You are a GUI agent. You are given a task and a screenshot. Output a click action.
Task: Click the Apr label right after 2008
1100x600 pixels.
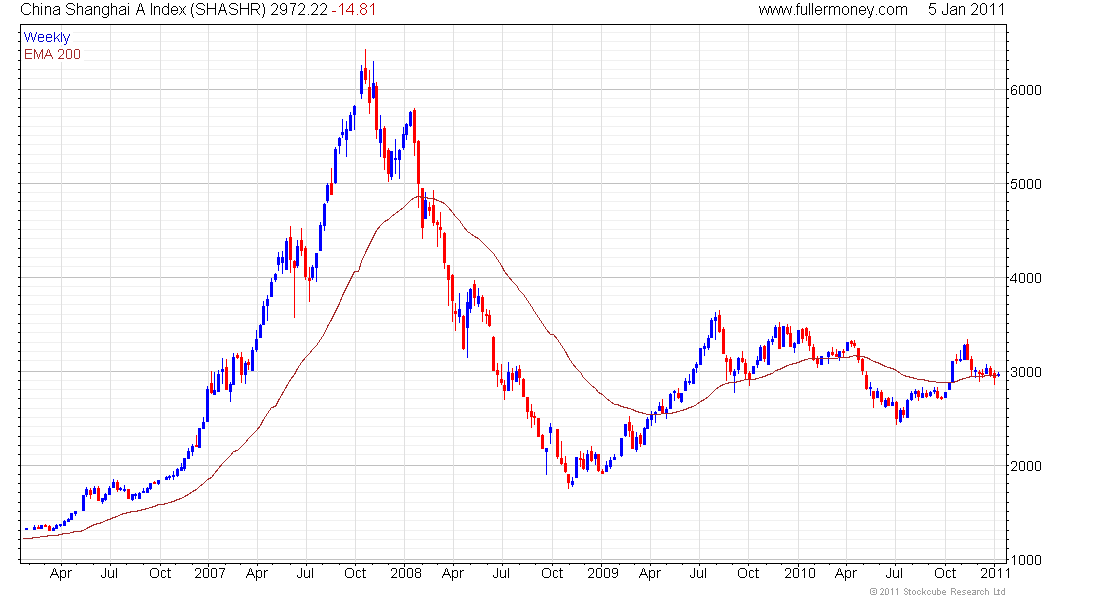point(452,574)
